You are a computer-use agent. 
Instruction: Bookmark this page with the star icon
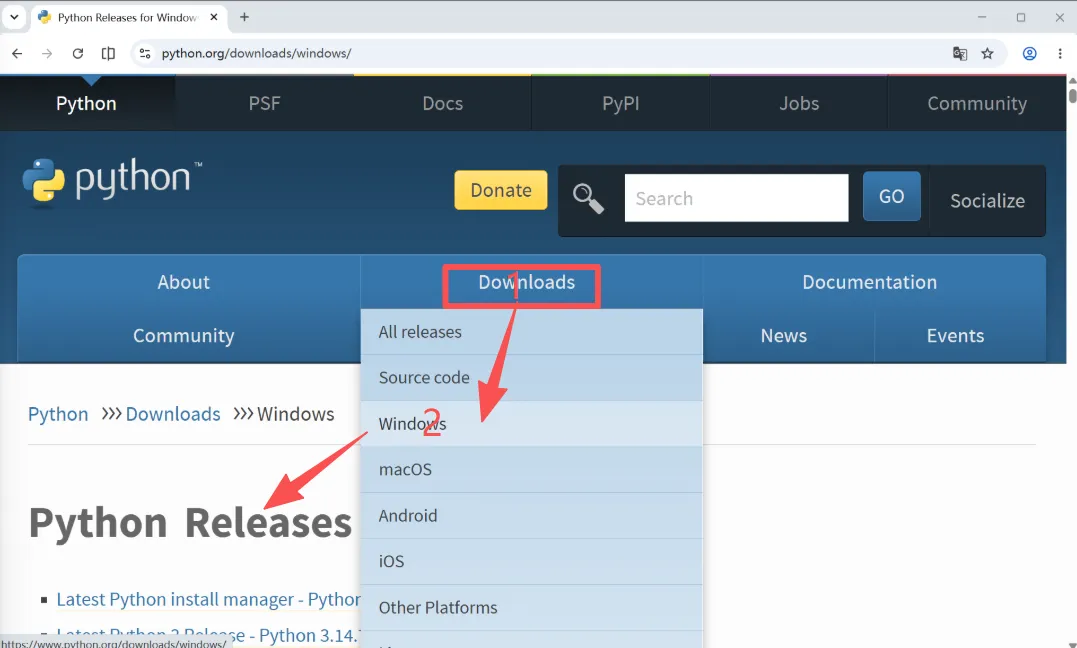[987, 54]
